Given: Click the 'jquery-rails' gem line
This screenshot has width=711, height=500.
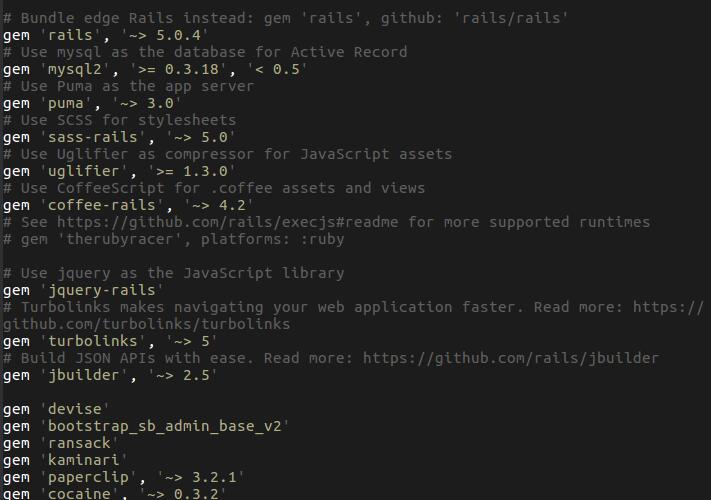Looking at the screenshot, I should point(83,290).
